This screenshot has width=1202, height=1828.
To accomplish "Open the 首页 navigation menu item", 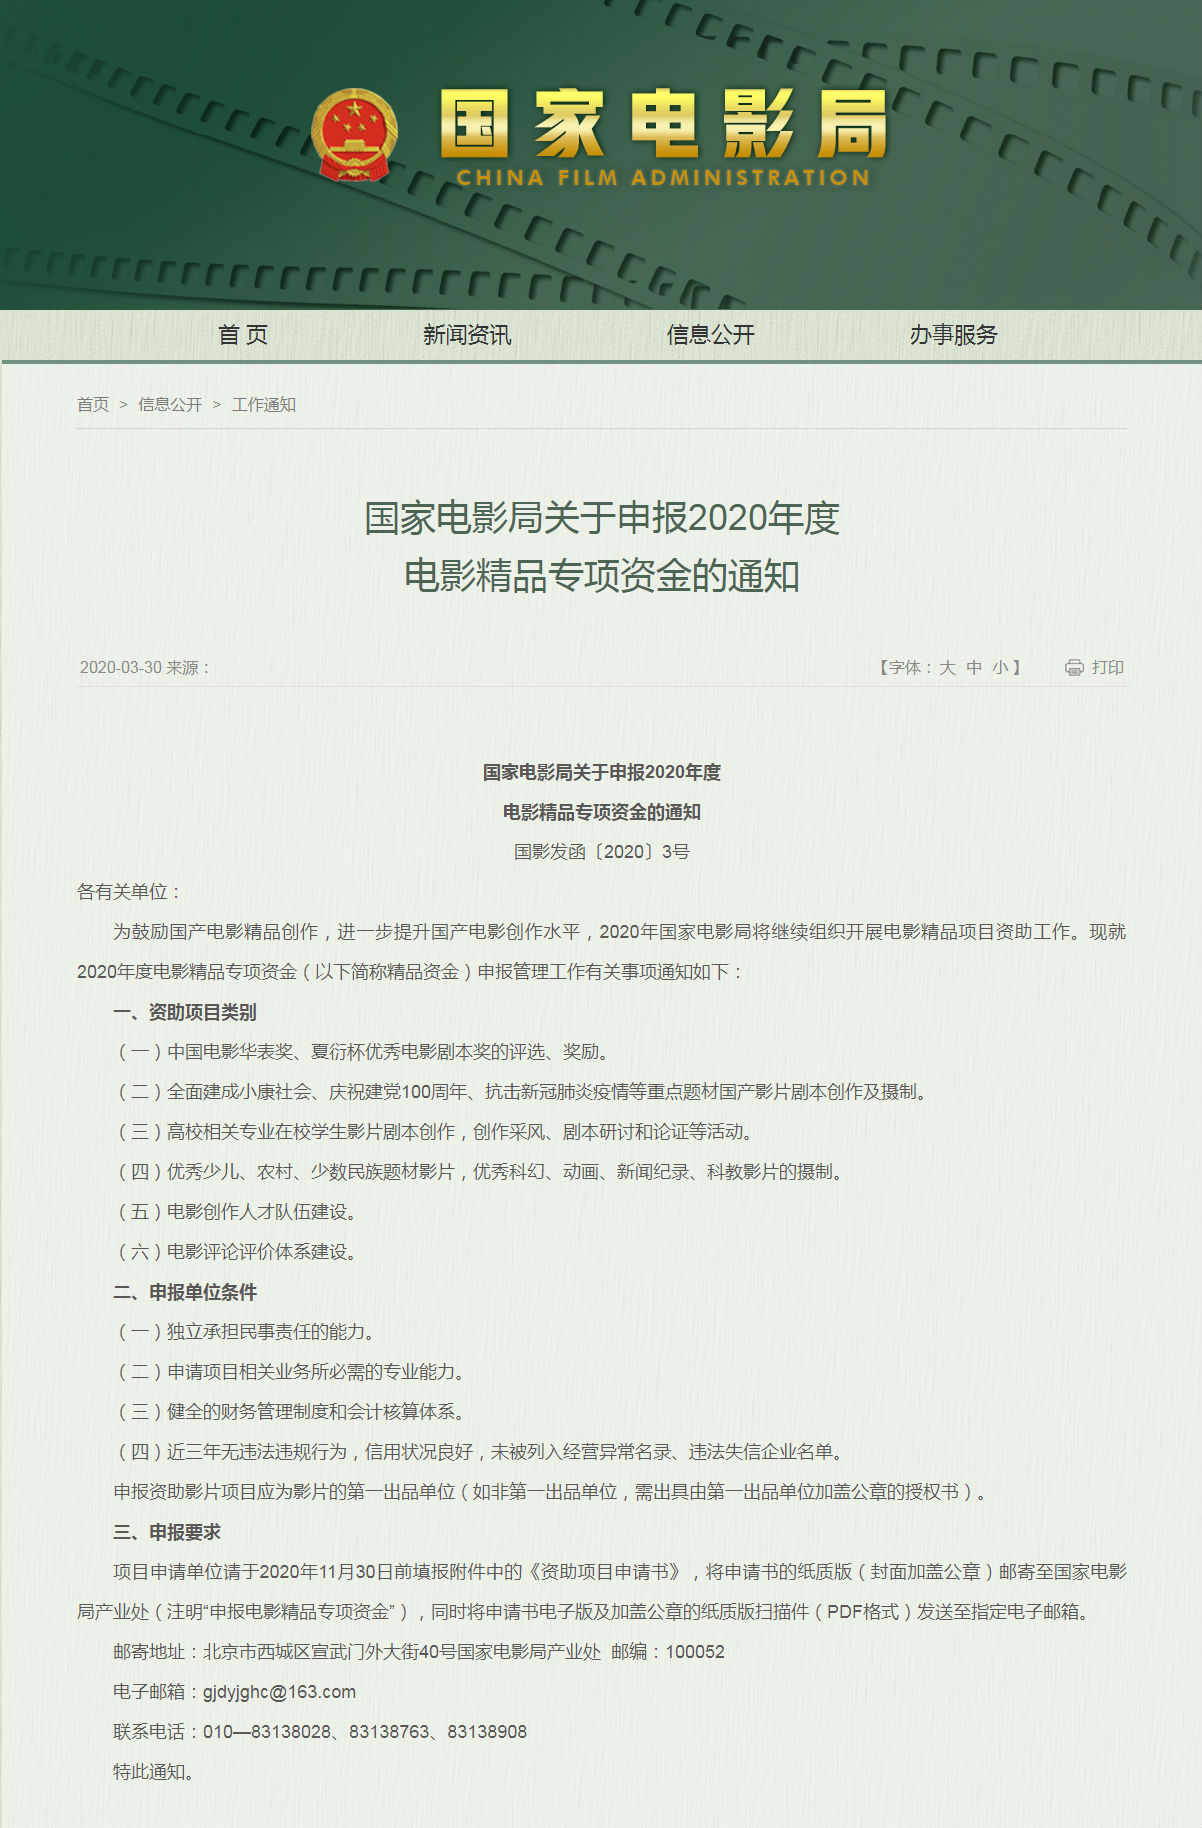I will click(x=243, y=335).
